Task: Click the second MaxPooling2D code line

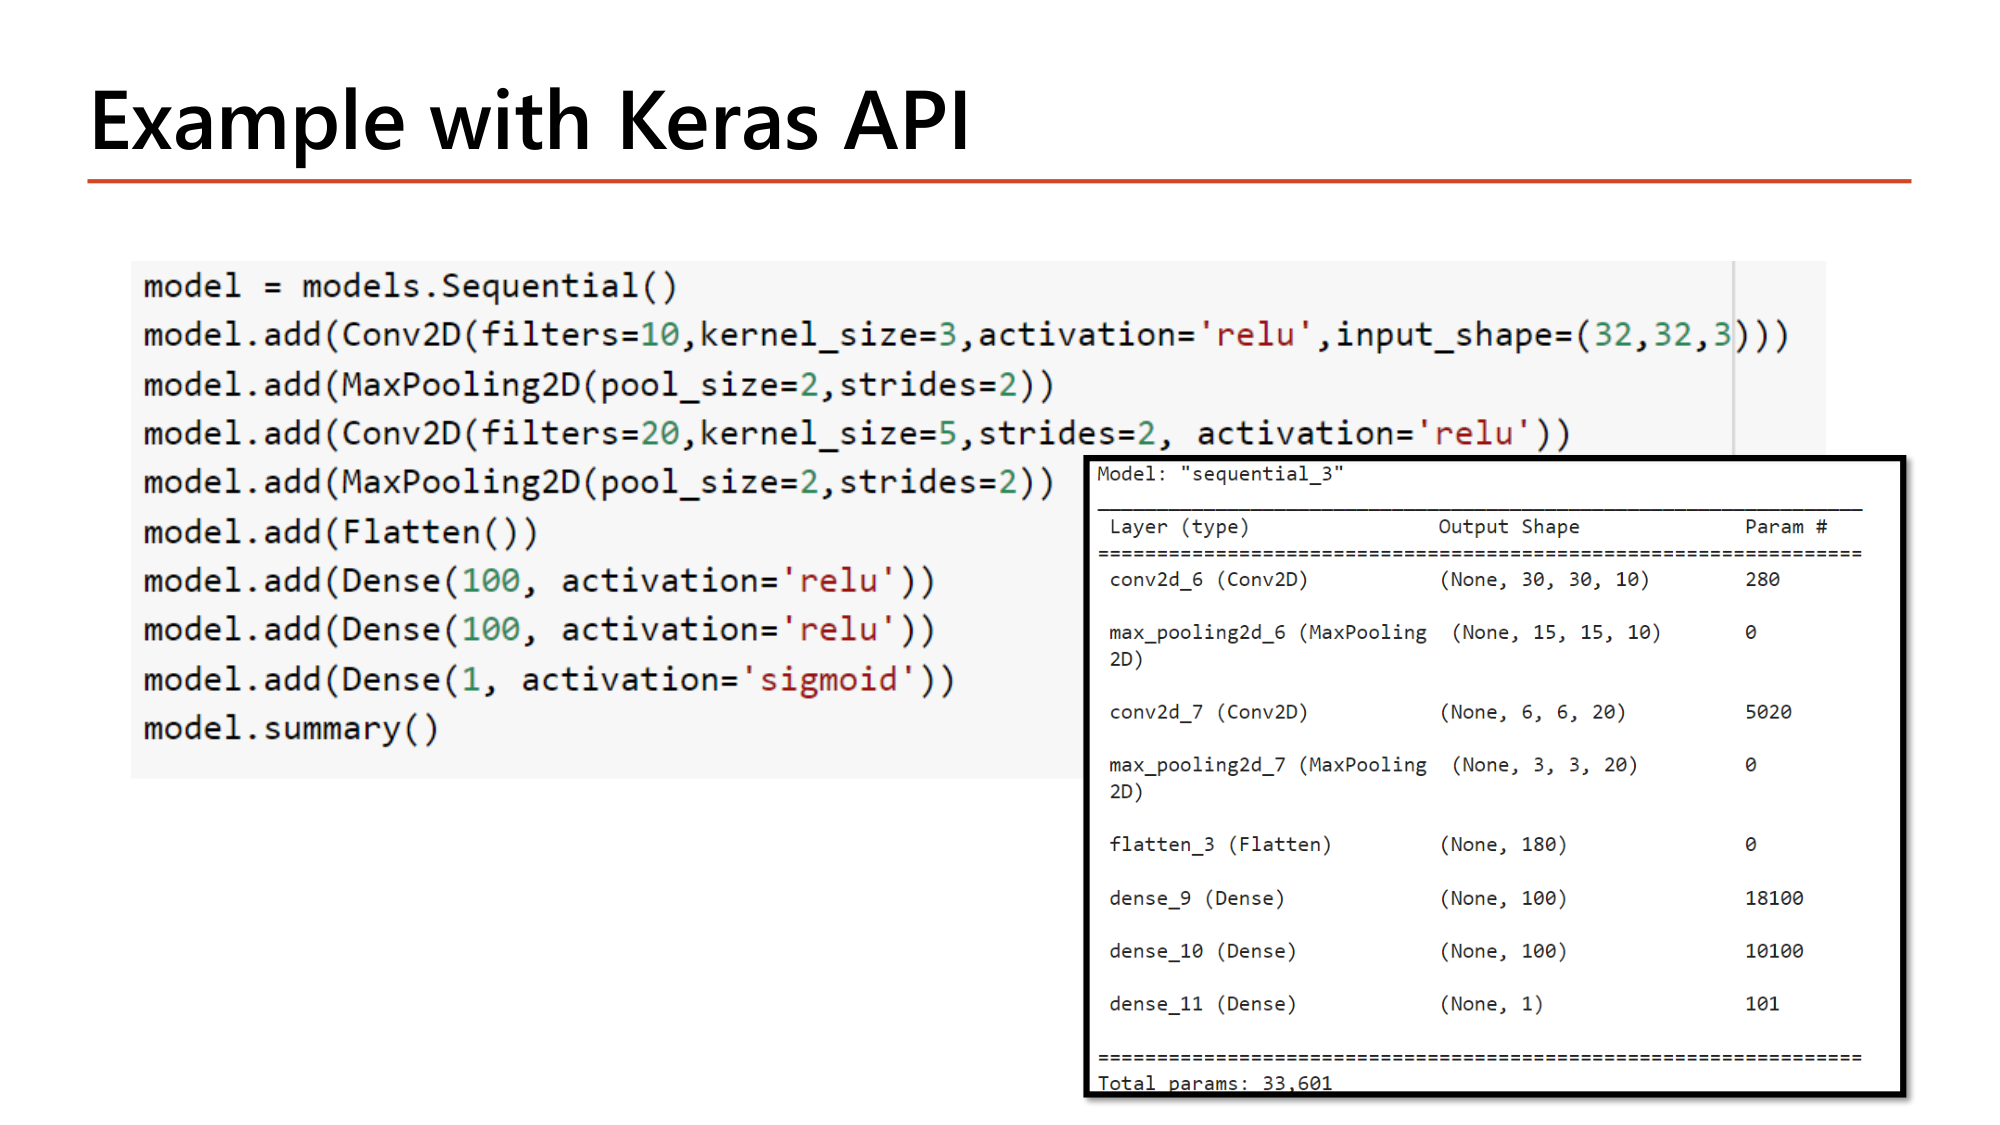Action: point(598,483)
